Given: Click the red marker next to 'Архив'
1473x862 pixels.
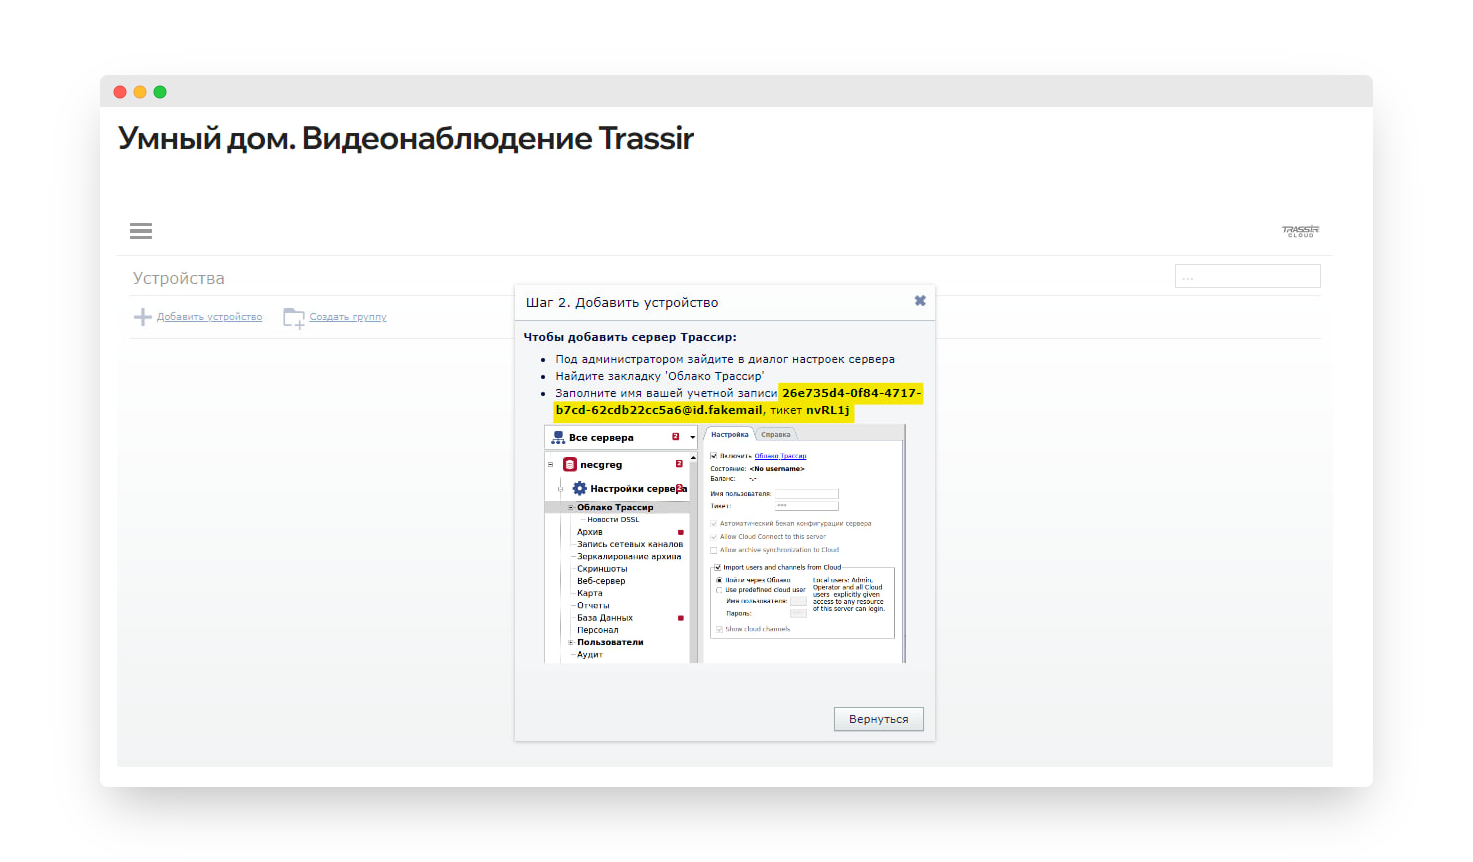Looking at the screenshot, I should point(681,532).
